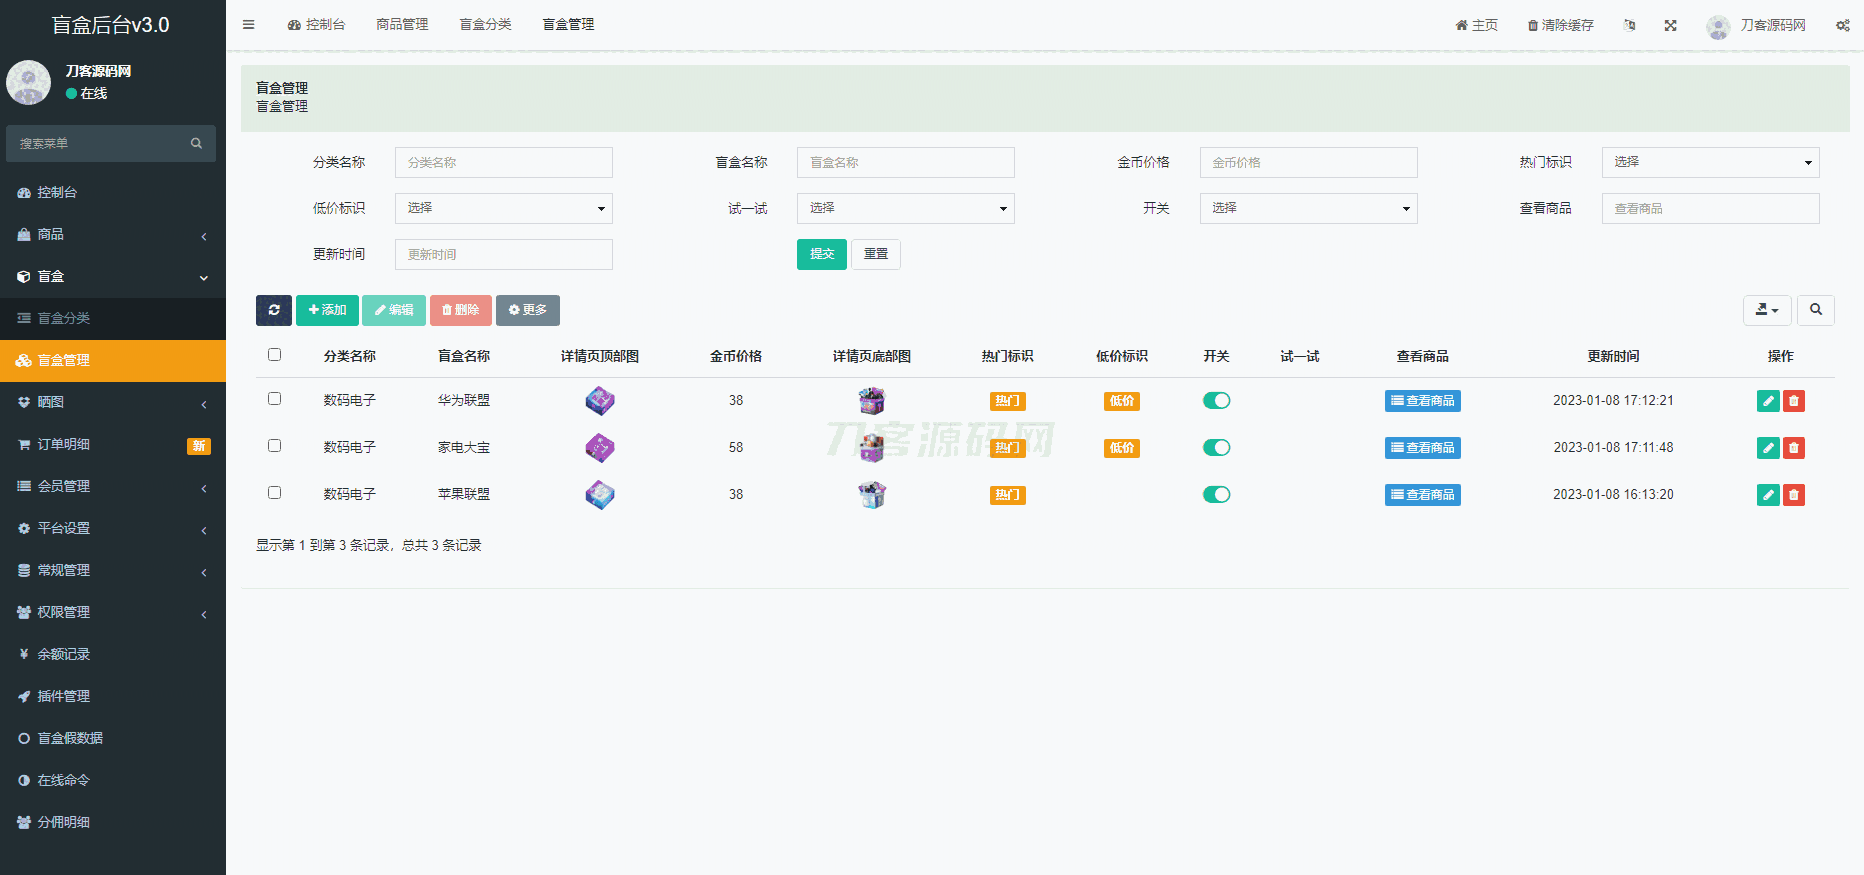Open the settings gears icon at top right
Screen dimensions: 1864x875
click(1842, 25)
